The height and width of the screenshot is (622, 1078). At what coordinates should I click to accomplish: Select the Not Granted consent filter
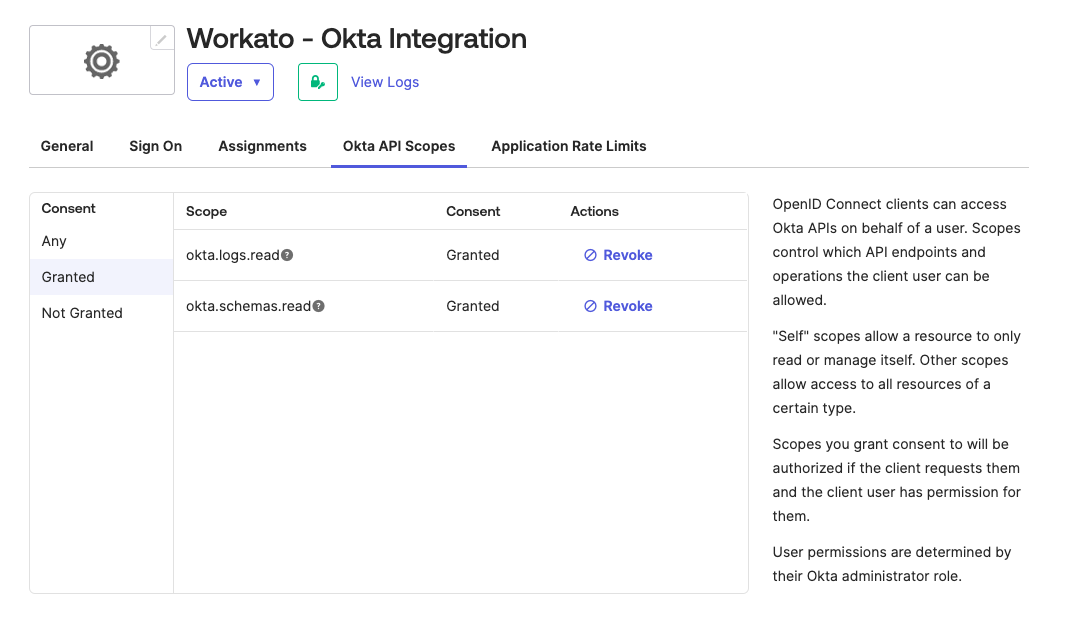pos(82,313)
